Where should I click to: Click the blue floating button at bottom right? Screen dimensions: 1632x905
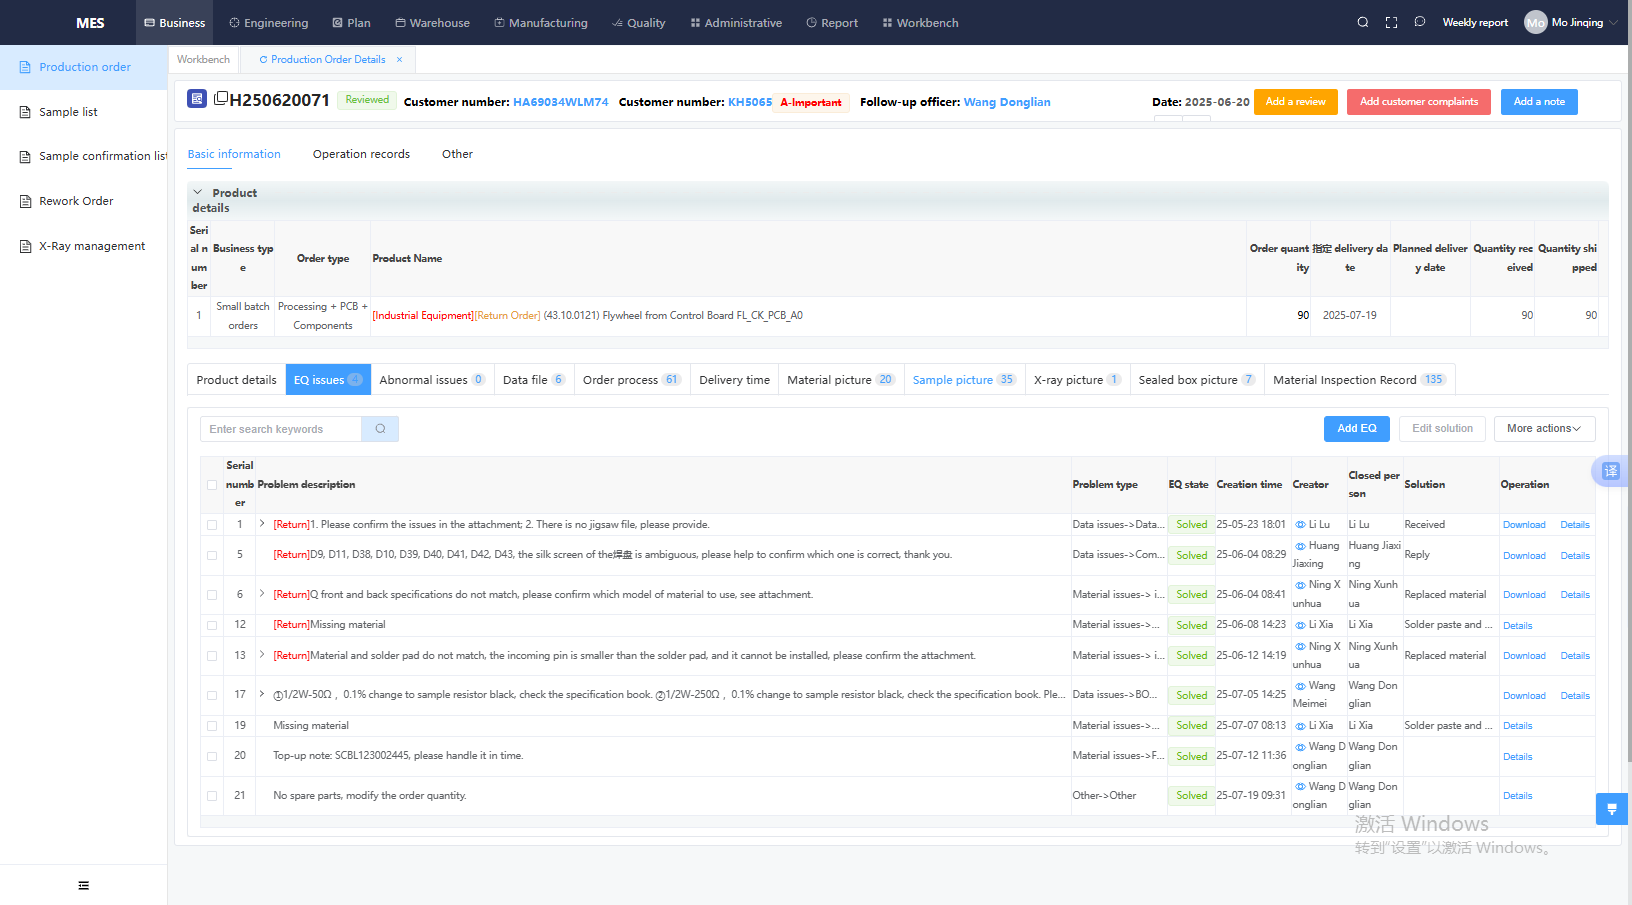pyautogui.click(x=1611, y=808)
